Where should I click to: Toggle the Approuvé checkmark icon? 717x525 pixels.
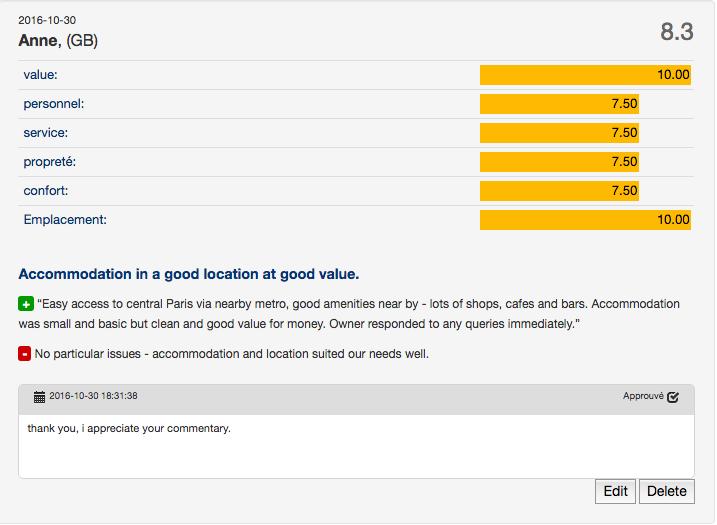pos(673,397)
